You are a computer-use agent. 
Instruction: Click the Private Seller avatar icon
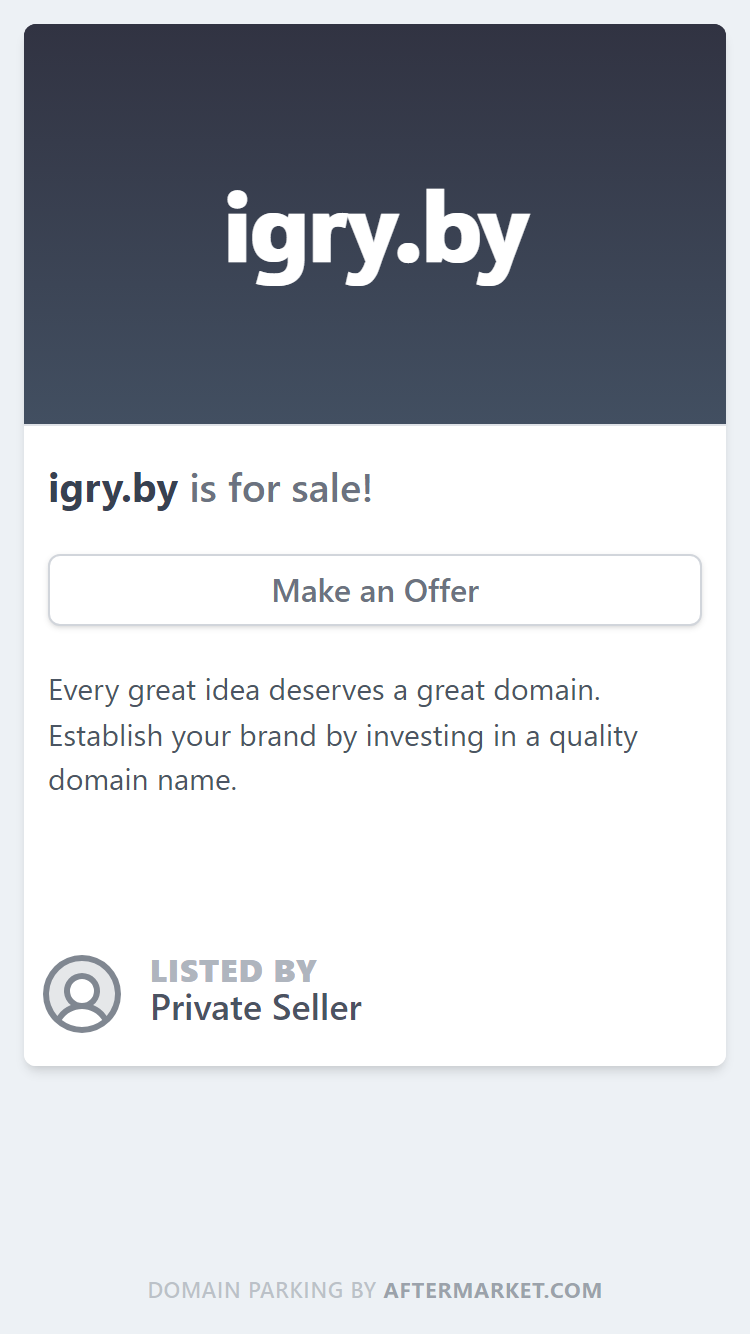click(x=82, y=994)
